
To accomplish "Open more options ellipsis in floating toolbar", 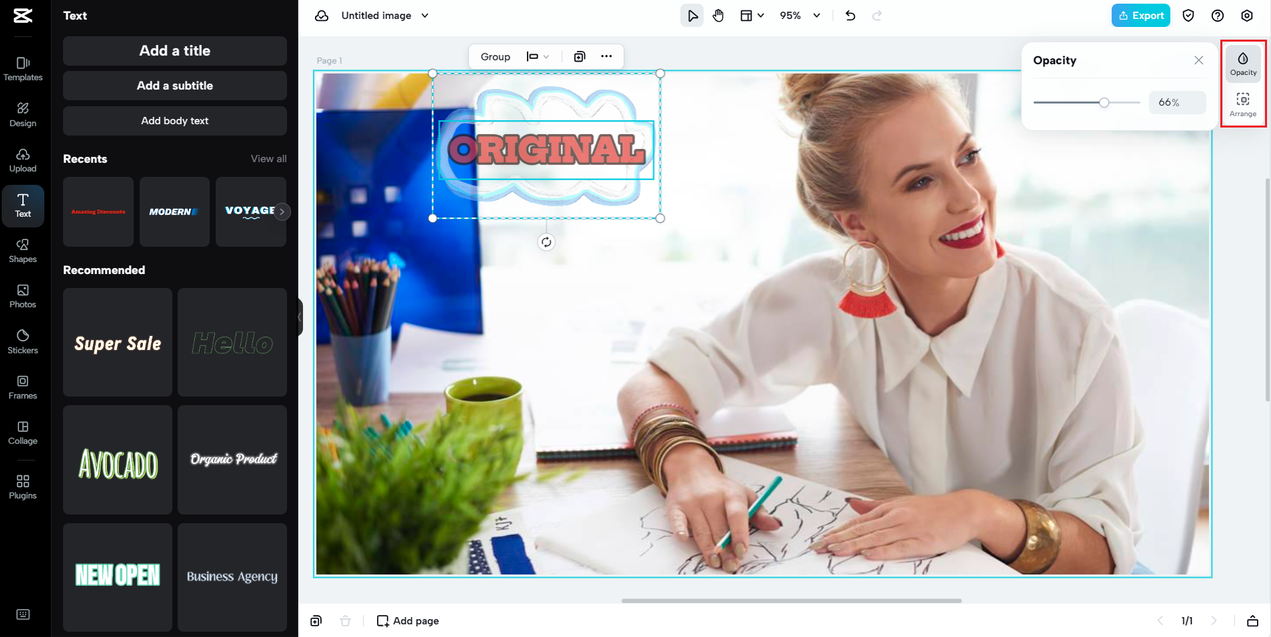I will 606,57.
